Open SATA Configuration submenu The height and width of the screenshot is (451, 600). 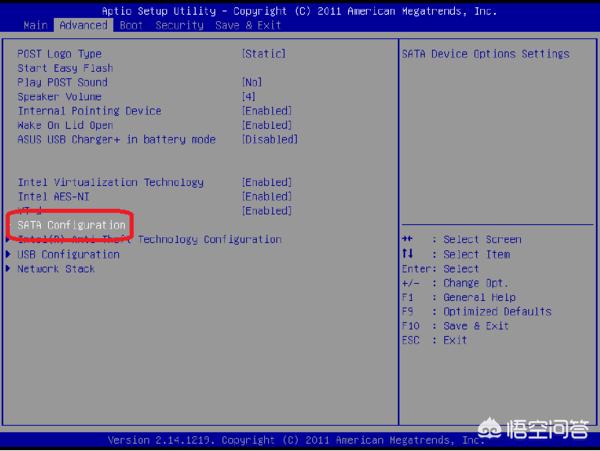point(71,225)
